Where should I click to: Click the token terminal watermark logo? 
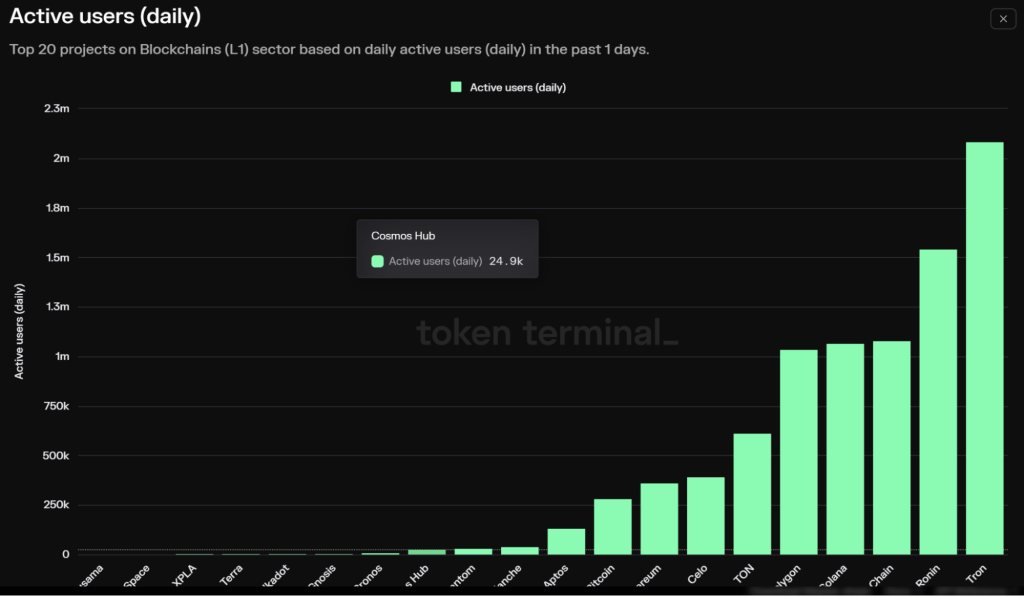tap(547, 333)
